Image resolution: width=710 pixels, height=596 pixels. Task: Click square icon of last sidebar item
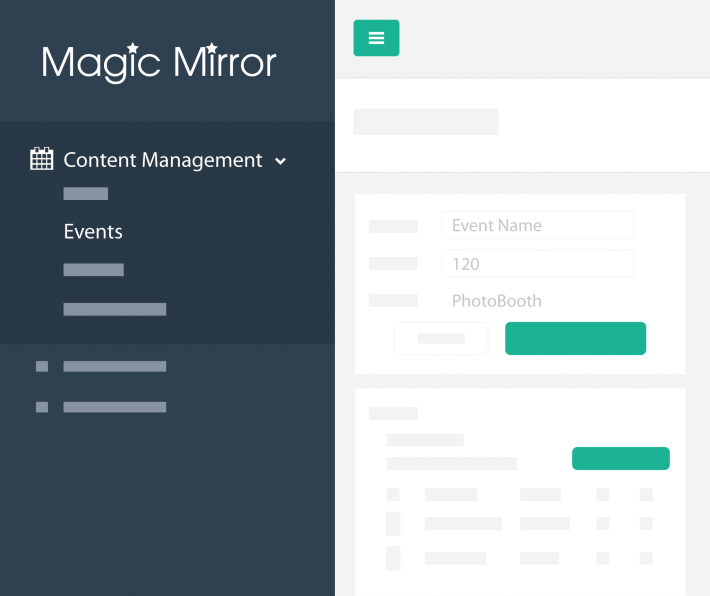pos(42,407)
